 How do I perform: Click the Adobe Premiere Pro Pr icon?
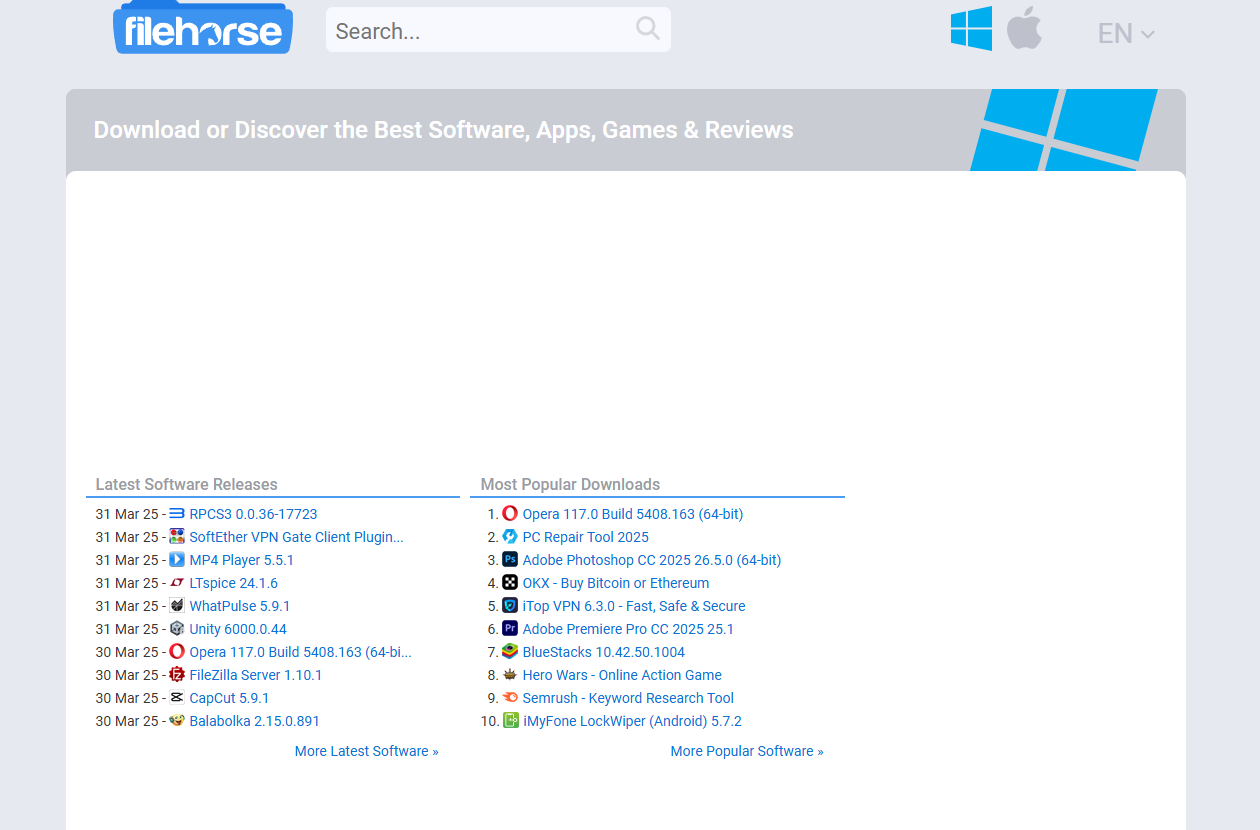pyautogui.click(x=510, y=629)
